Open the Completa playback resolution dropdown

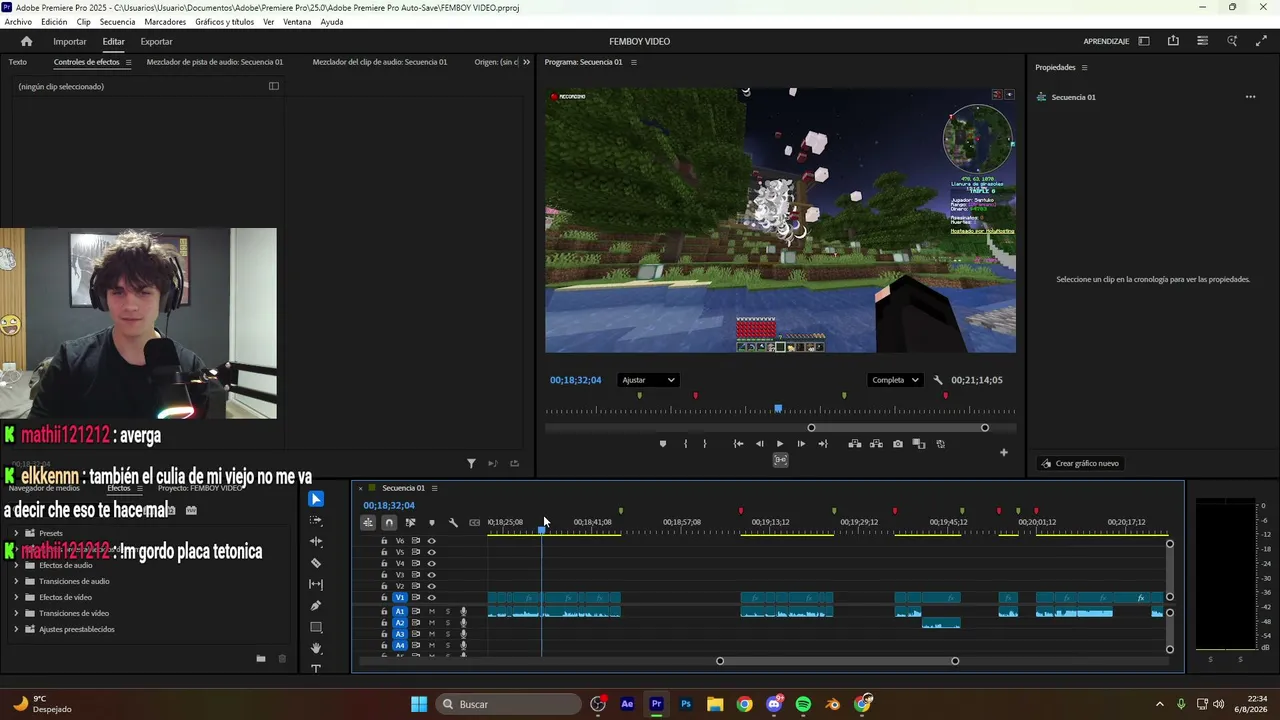(x=895, y=380)
